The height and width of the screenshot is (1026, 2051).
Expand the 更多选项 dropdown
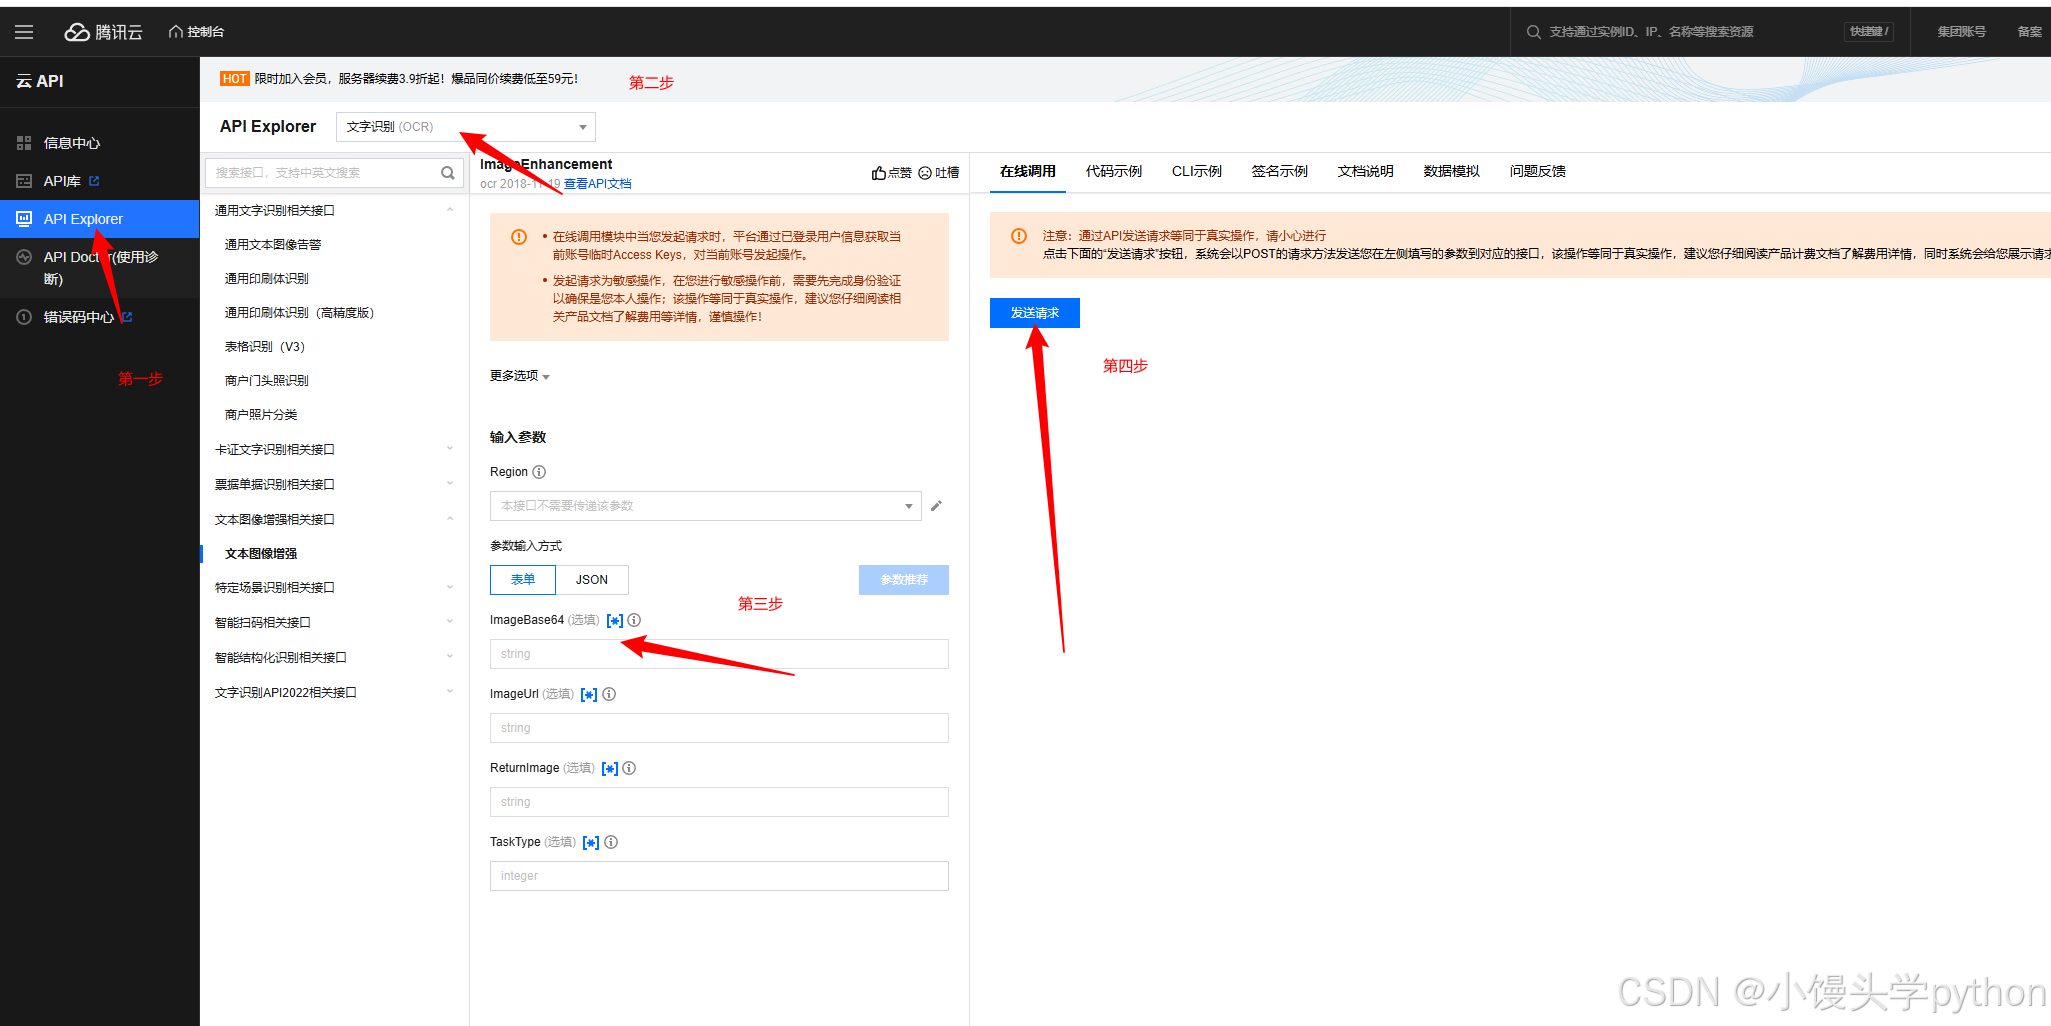(x=519, y=376)
